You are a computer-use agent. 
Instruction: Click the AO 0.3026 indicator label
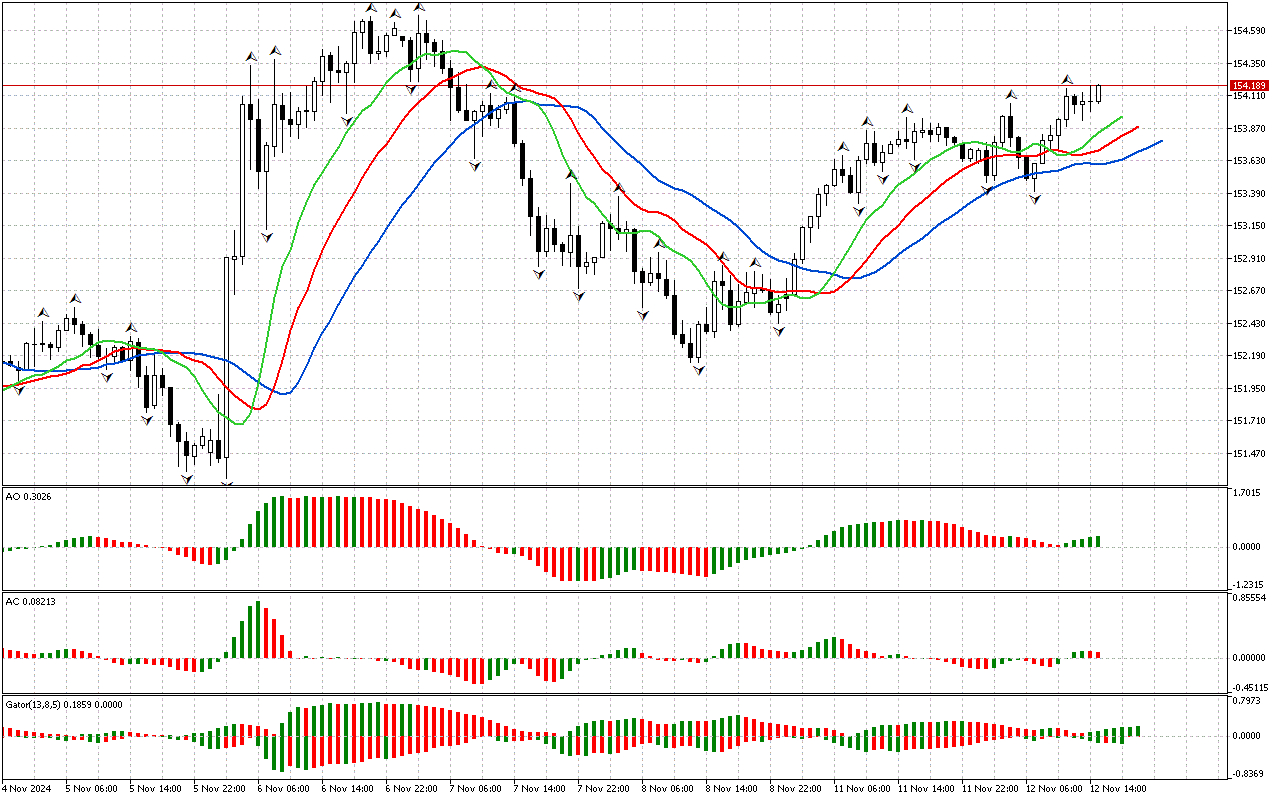click(x=28, y=496)
